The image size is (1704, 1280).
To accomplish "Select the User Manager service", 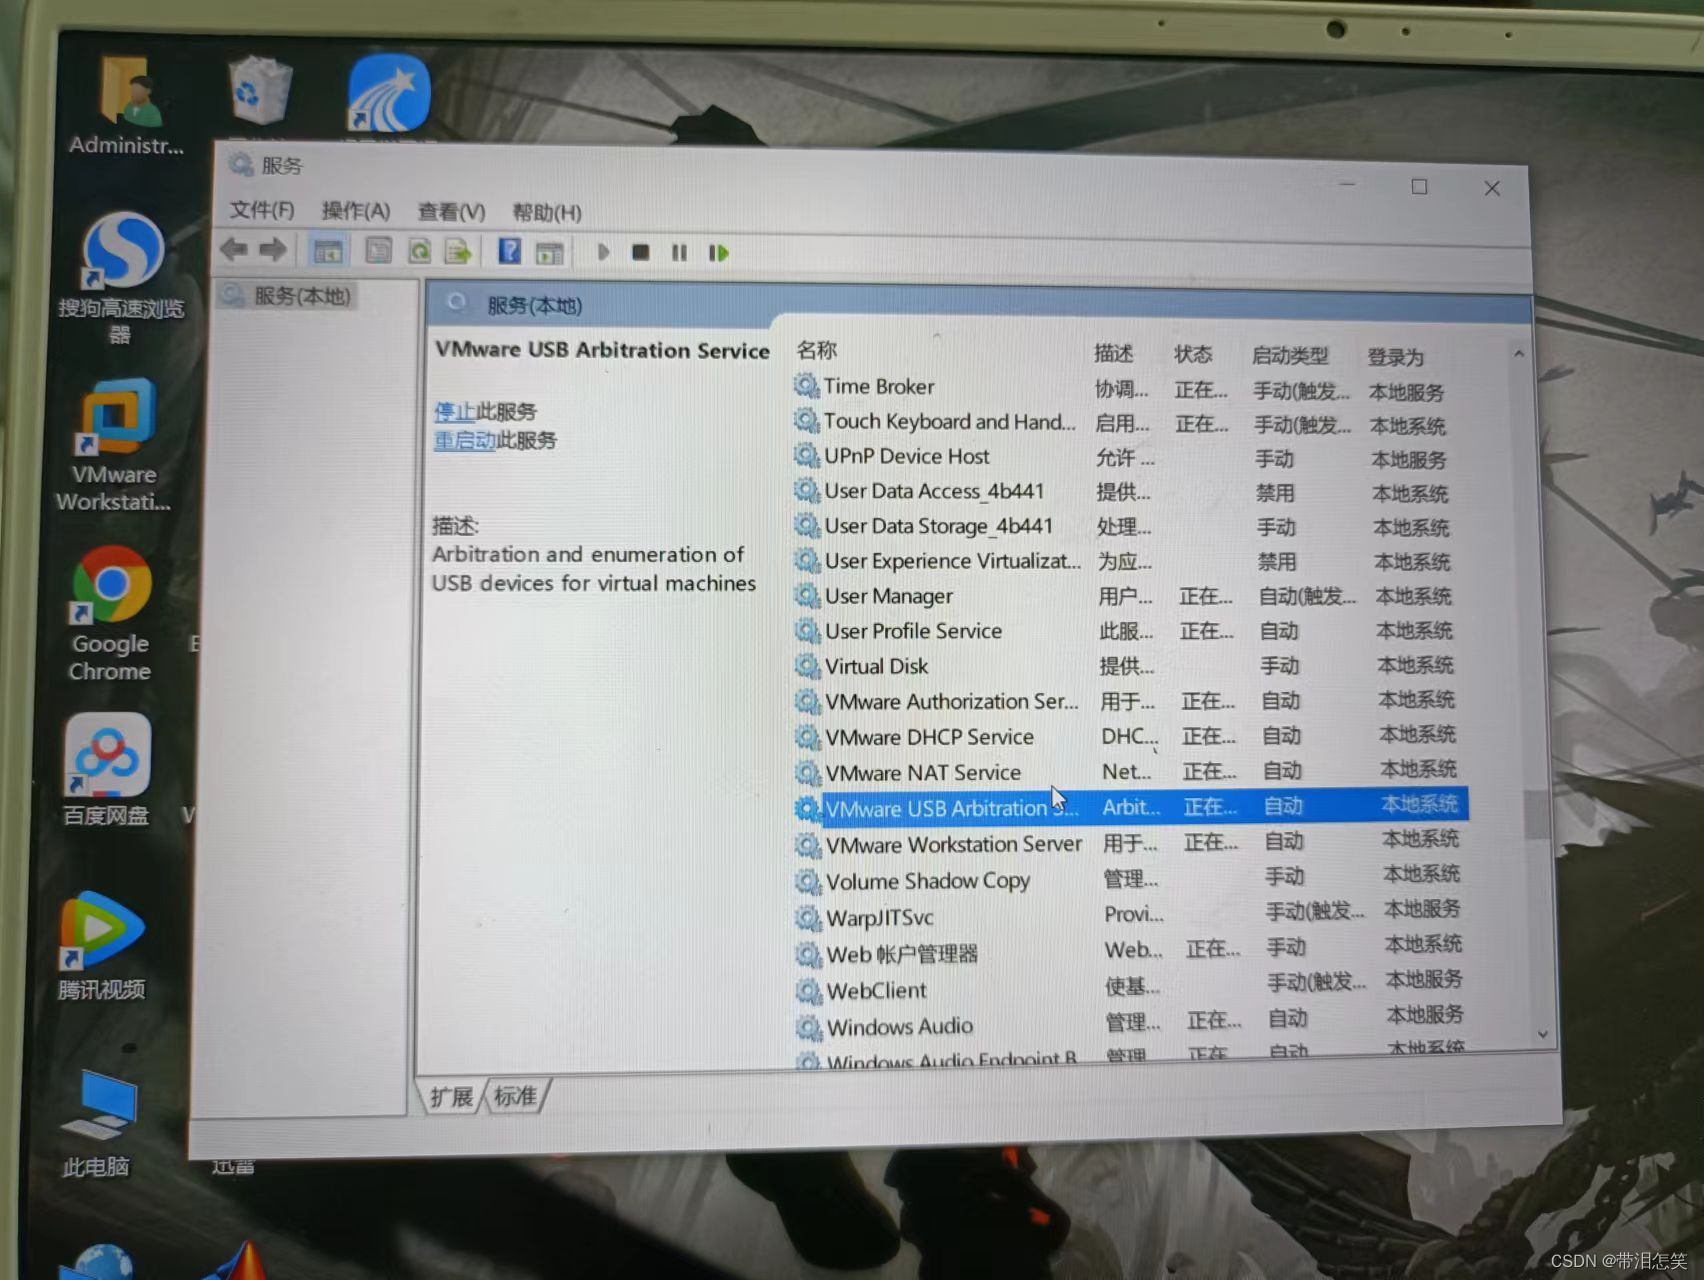I will 1125,596.
